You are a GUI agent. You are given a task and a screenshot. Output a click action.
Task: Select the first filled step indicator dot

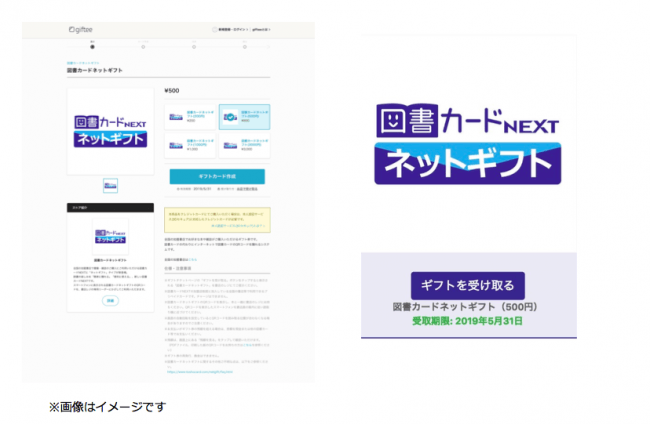point(92,47)
